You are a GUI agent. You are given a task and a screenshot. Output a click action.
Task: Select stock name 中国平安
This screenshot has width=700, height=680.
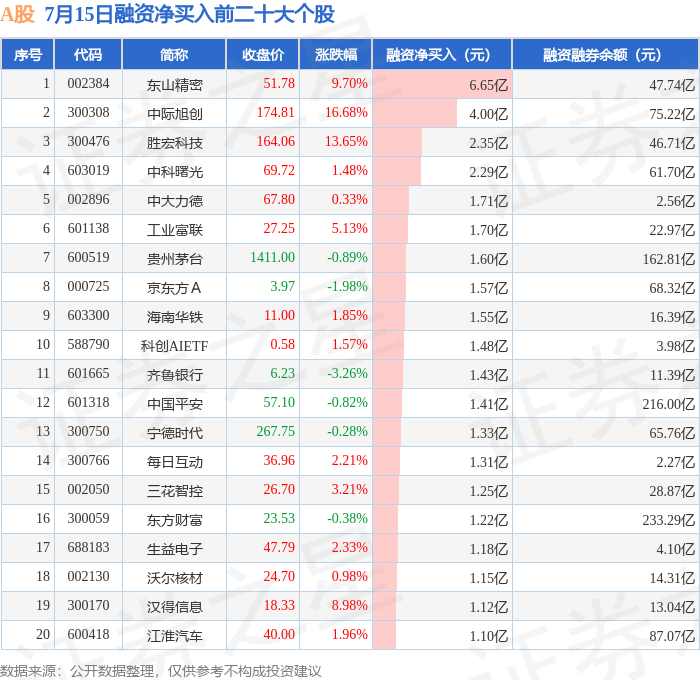175,404
